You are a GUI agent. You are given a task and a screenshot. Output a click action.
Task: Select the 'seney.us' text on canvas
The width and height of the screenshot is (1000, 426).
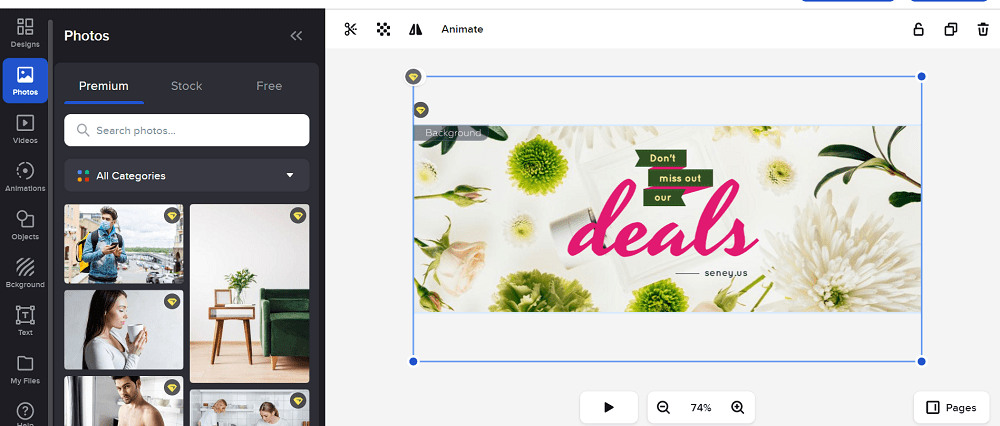[726, 273]
